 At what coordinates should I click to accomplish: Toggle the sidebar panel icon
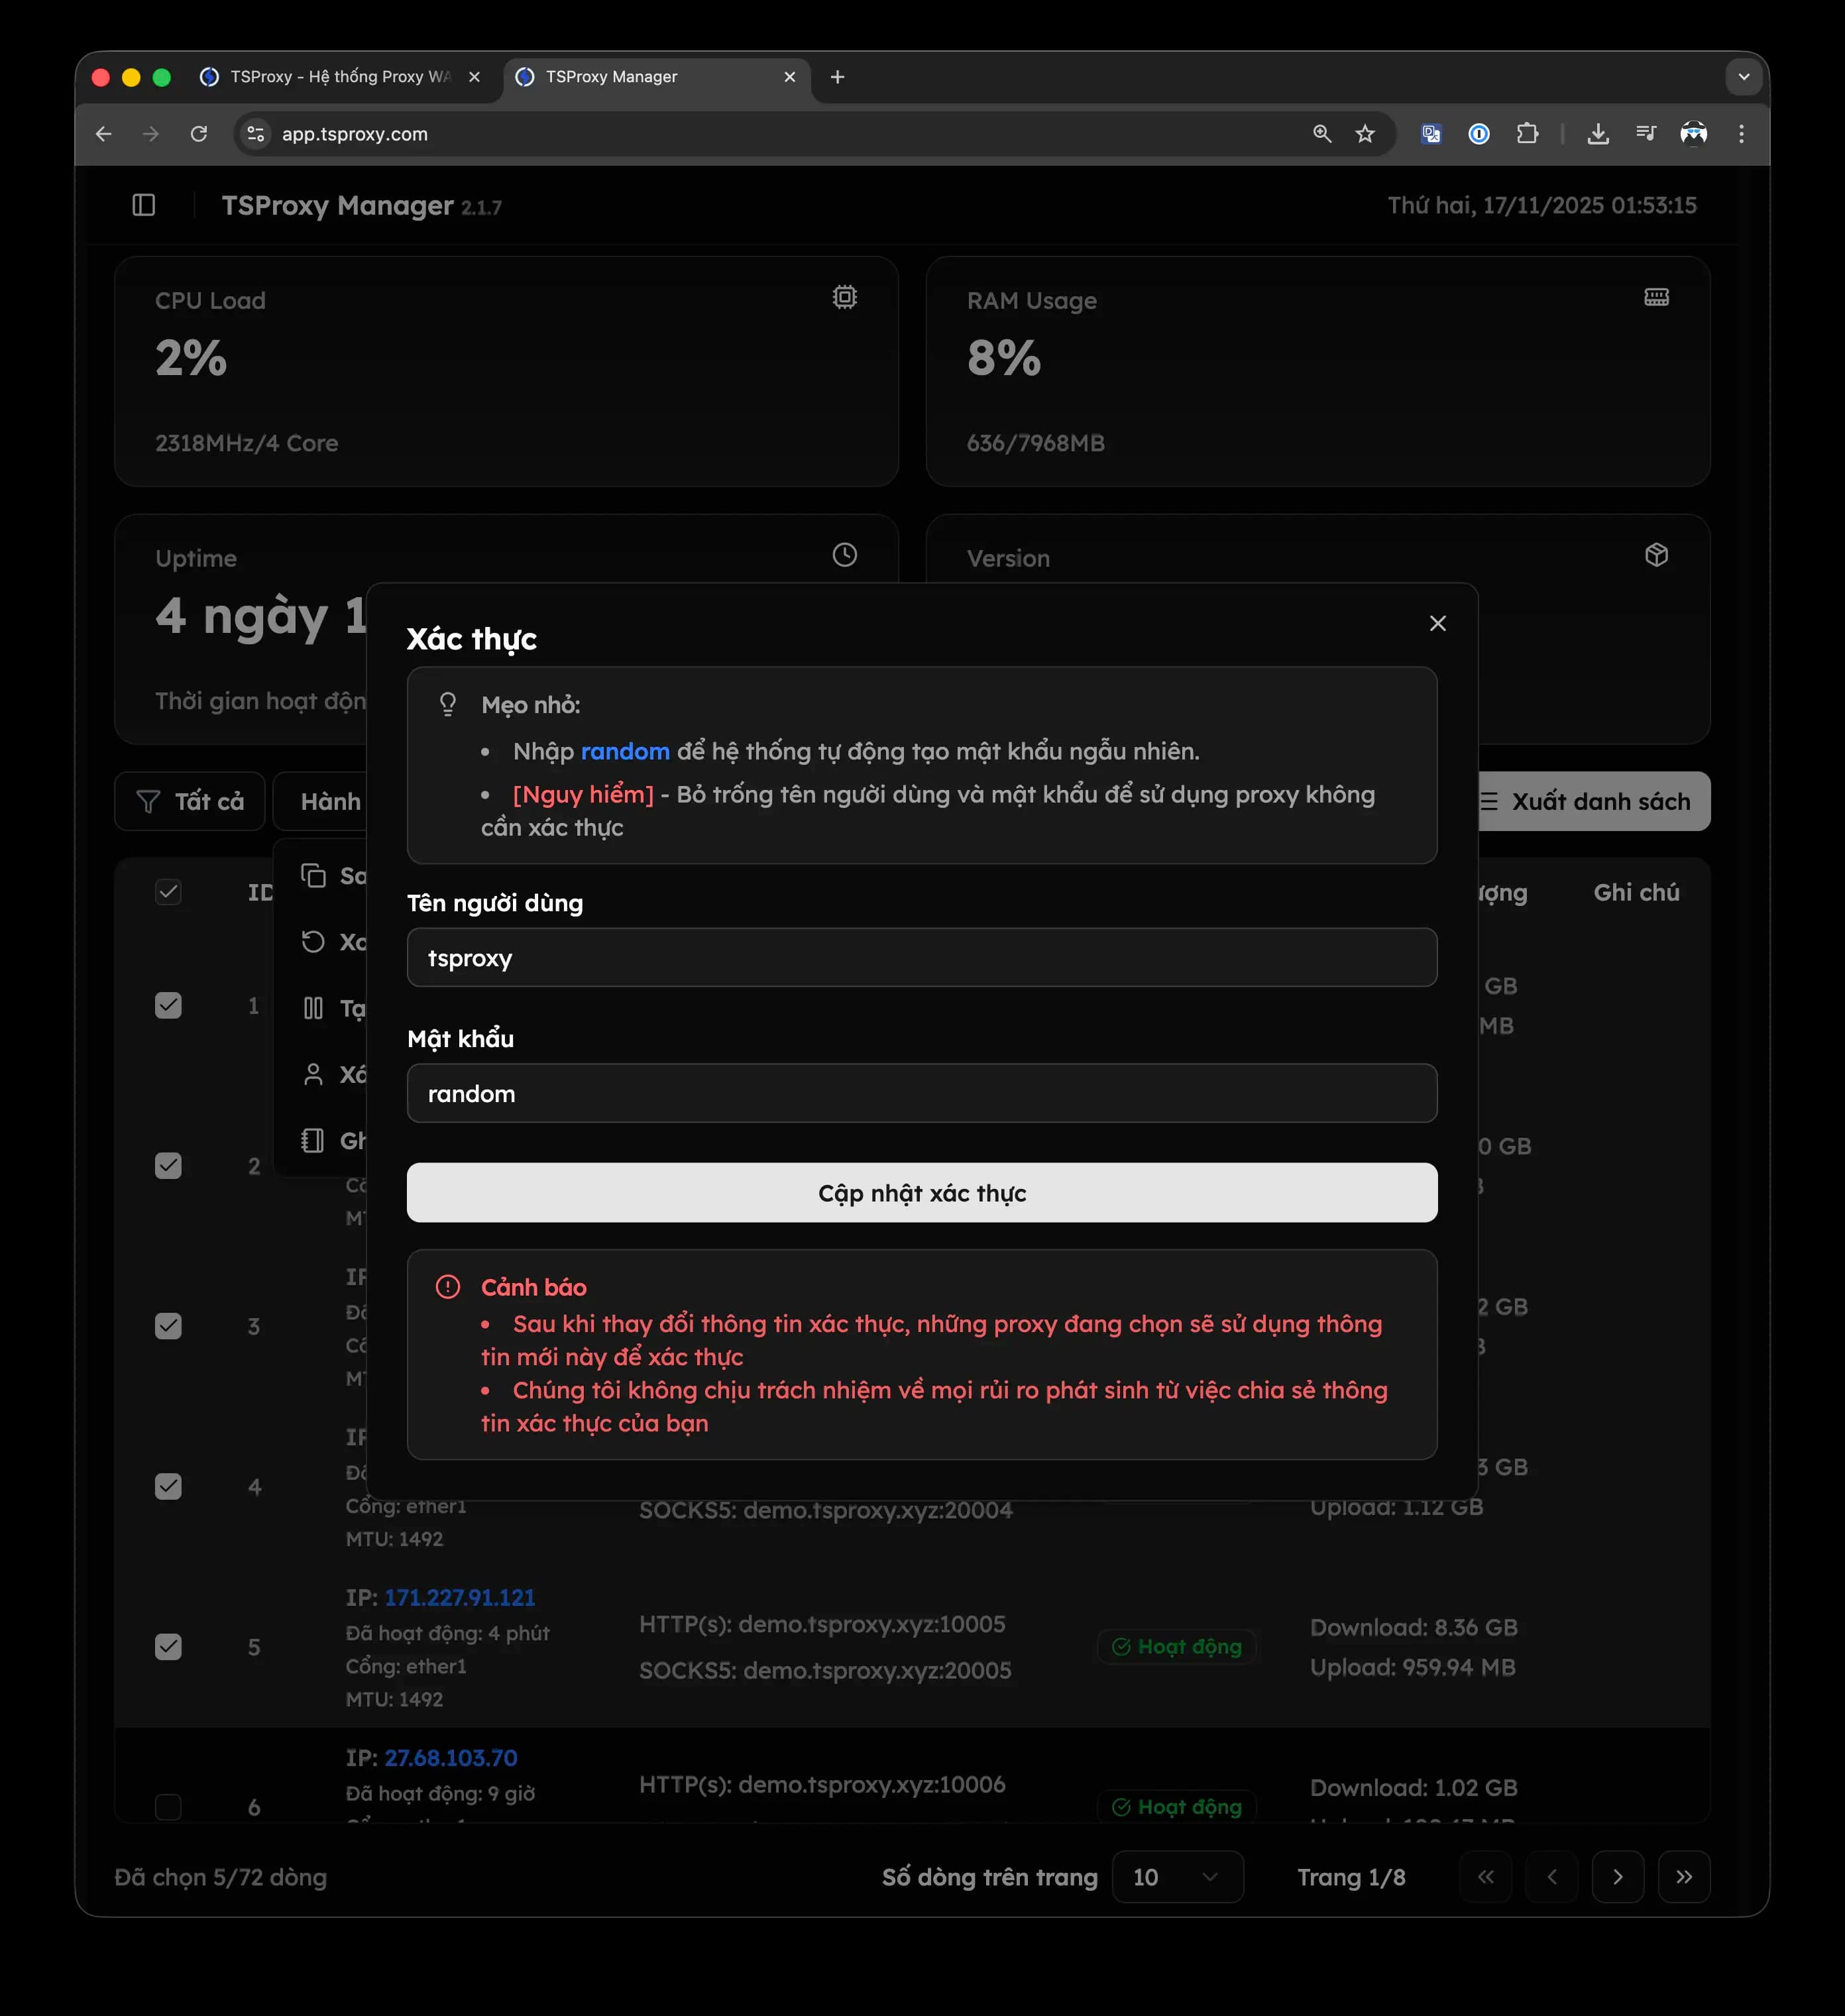(x=144, y=205)
